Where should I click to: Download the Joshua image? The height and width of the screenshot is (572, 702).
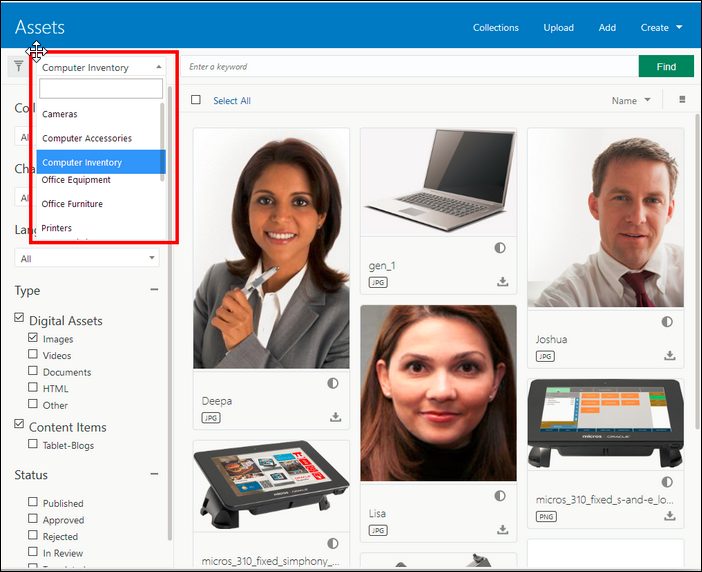tap(669, 355)
